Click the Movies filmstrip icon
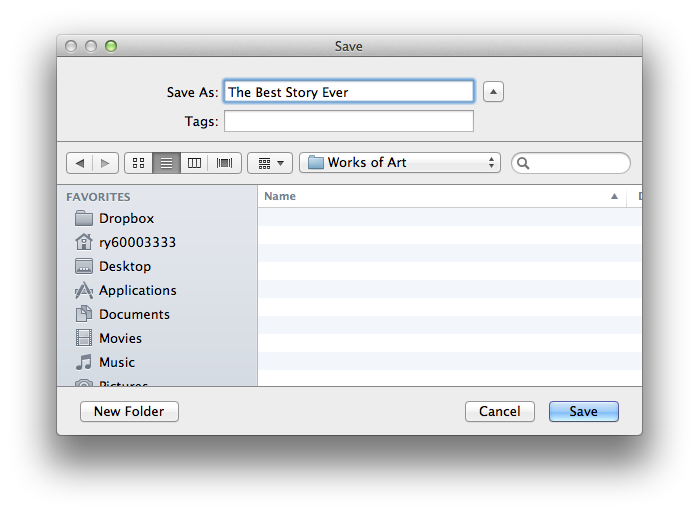Screen dimensions: 699x514 coord(84,338)
